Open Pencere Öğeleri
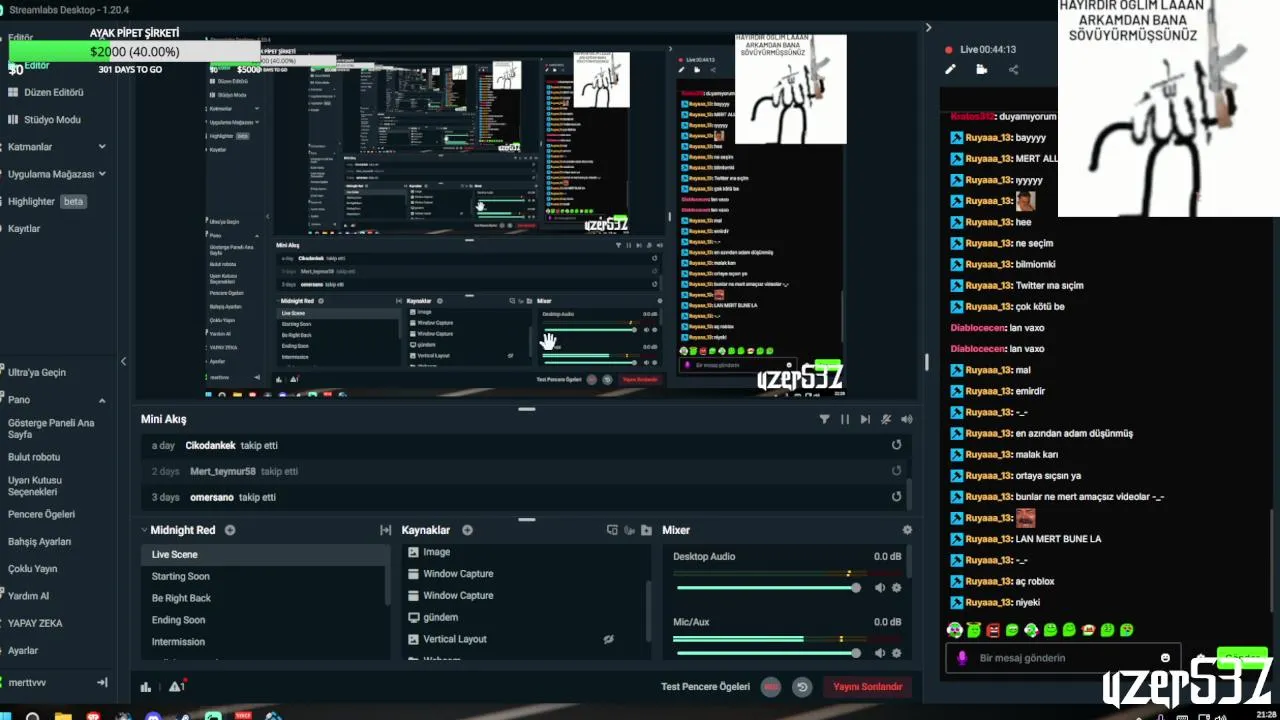 click(x=41, y=514)
